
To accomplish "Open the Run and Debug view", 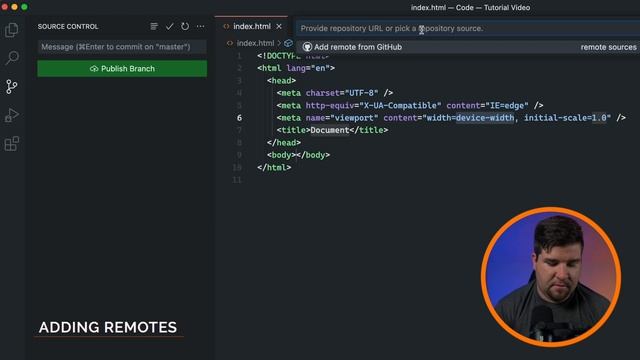I will point(12,115).
